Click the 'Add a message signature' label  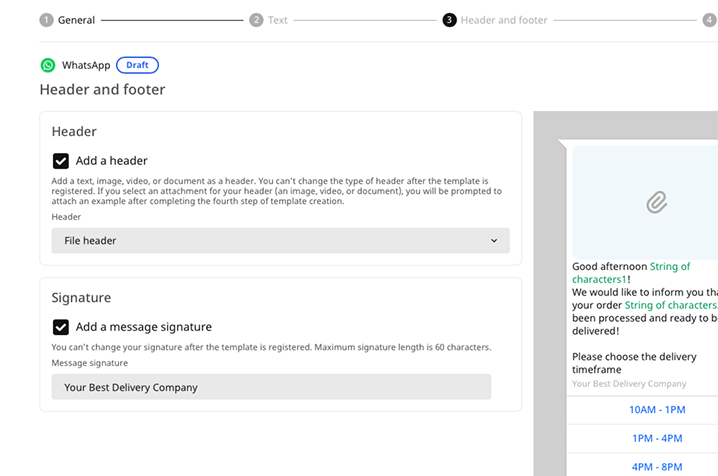tap(144, 327)
